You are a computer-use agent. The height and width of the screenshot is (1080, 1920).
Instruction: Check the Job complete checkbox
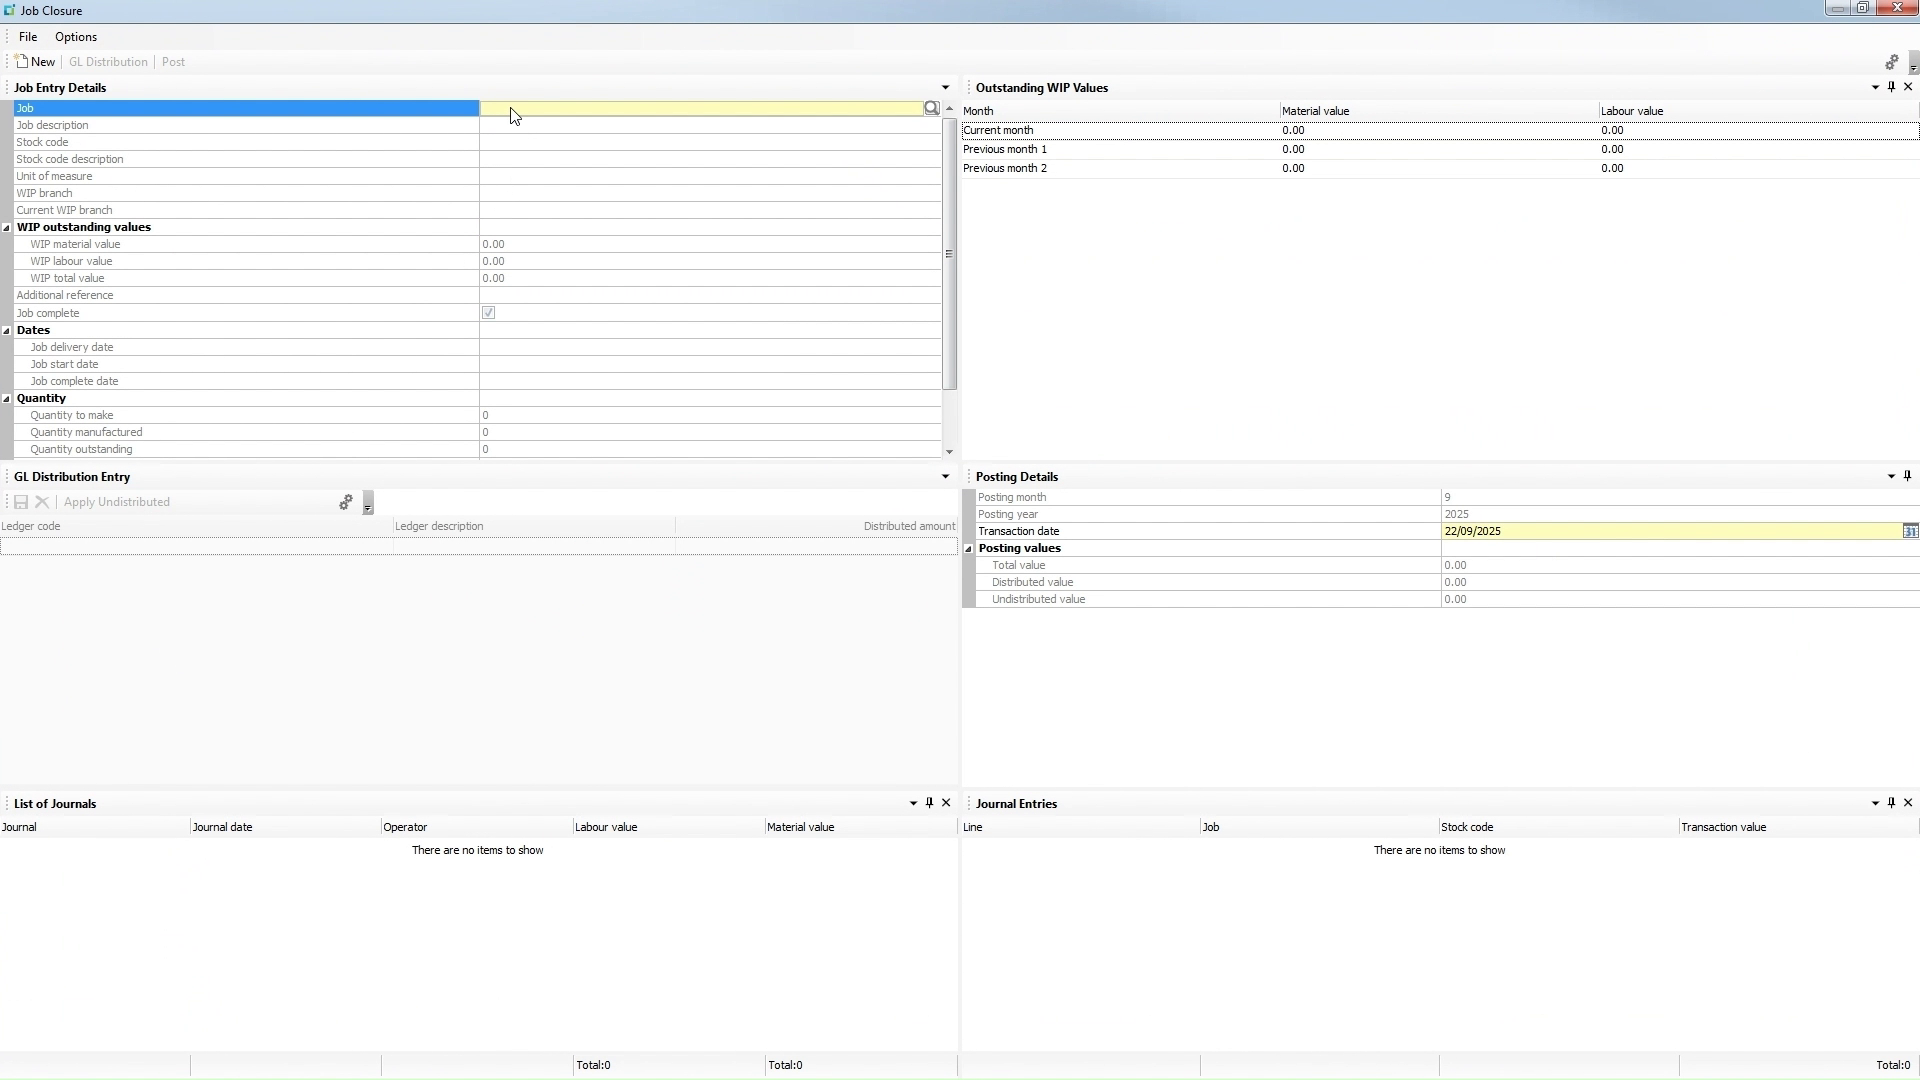click(x=488, y=313)
